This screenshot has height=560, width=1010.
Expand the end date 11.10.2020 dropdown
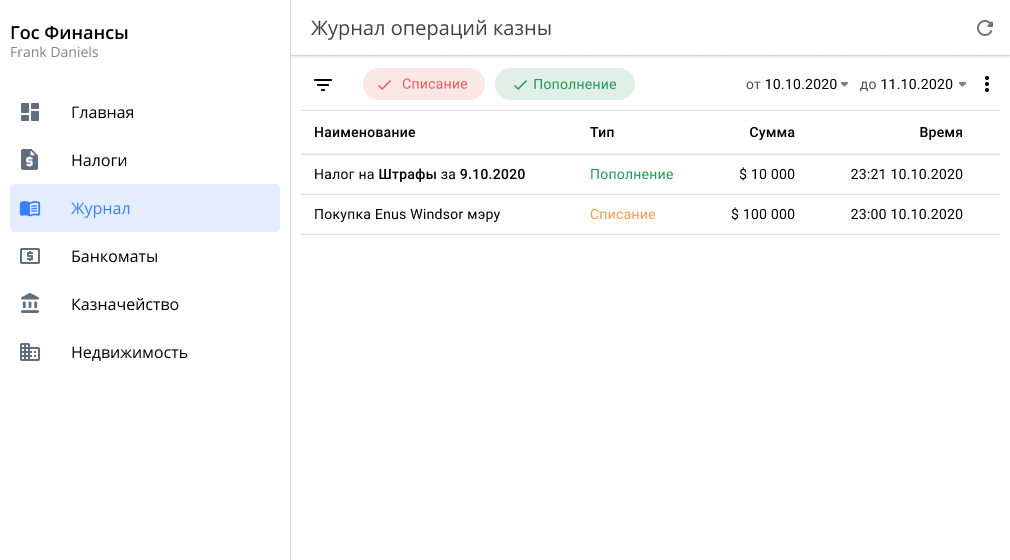[x=914, y=85]
